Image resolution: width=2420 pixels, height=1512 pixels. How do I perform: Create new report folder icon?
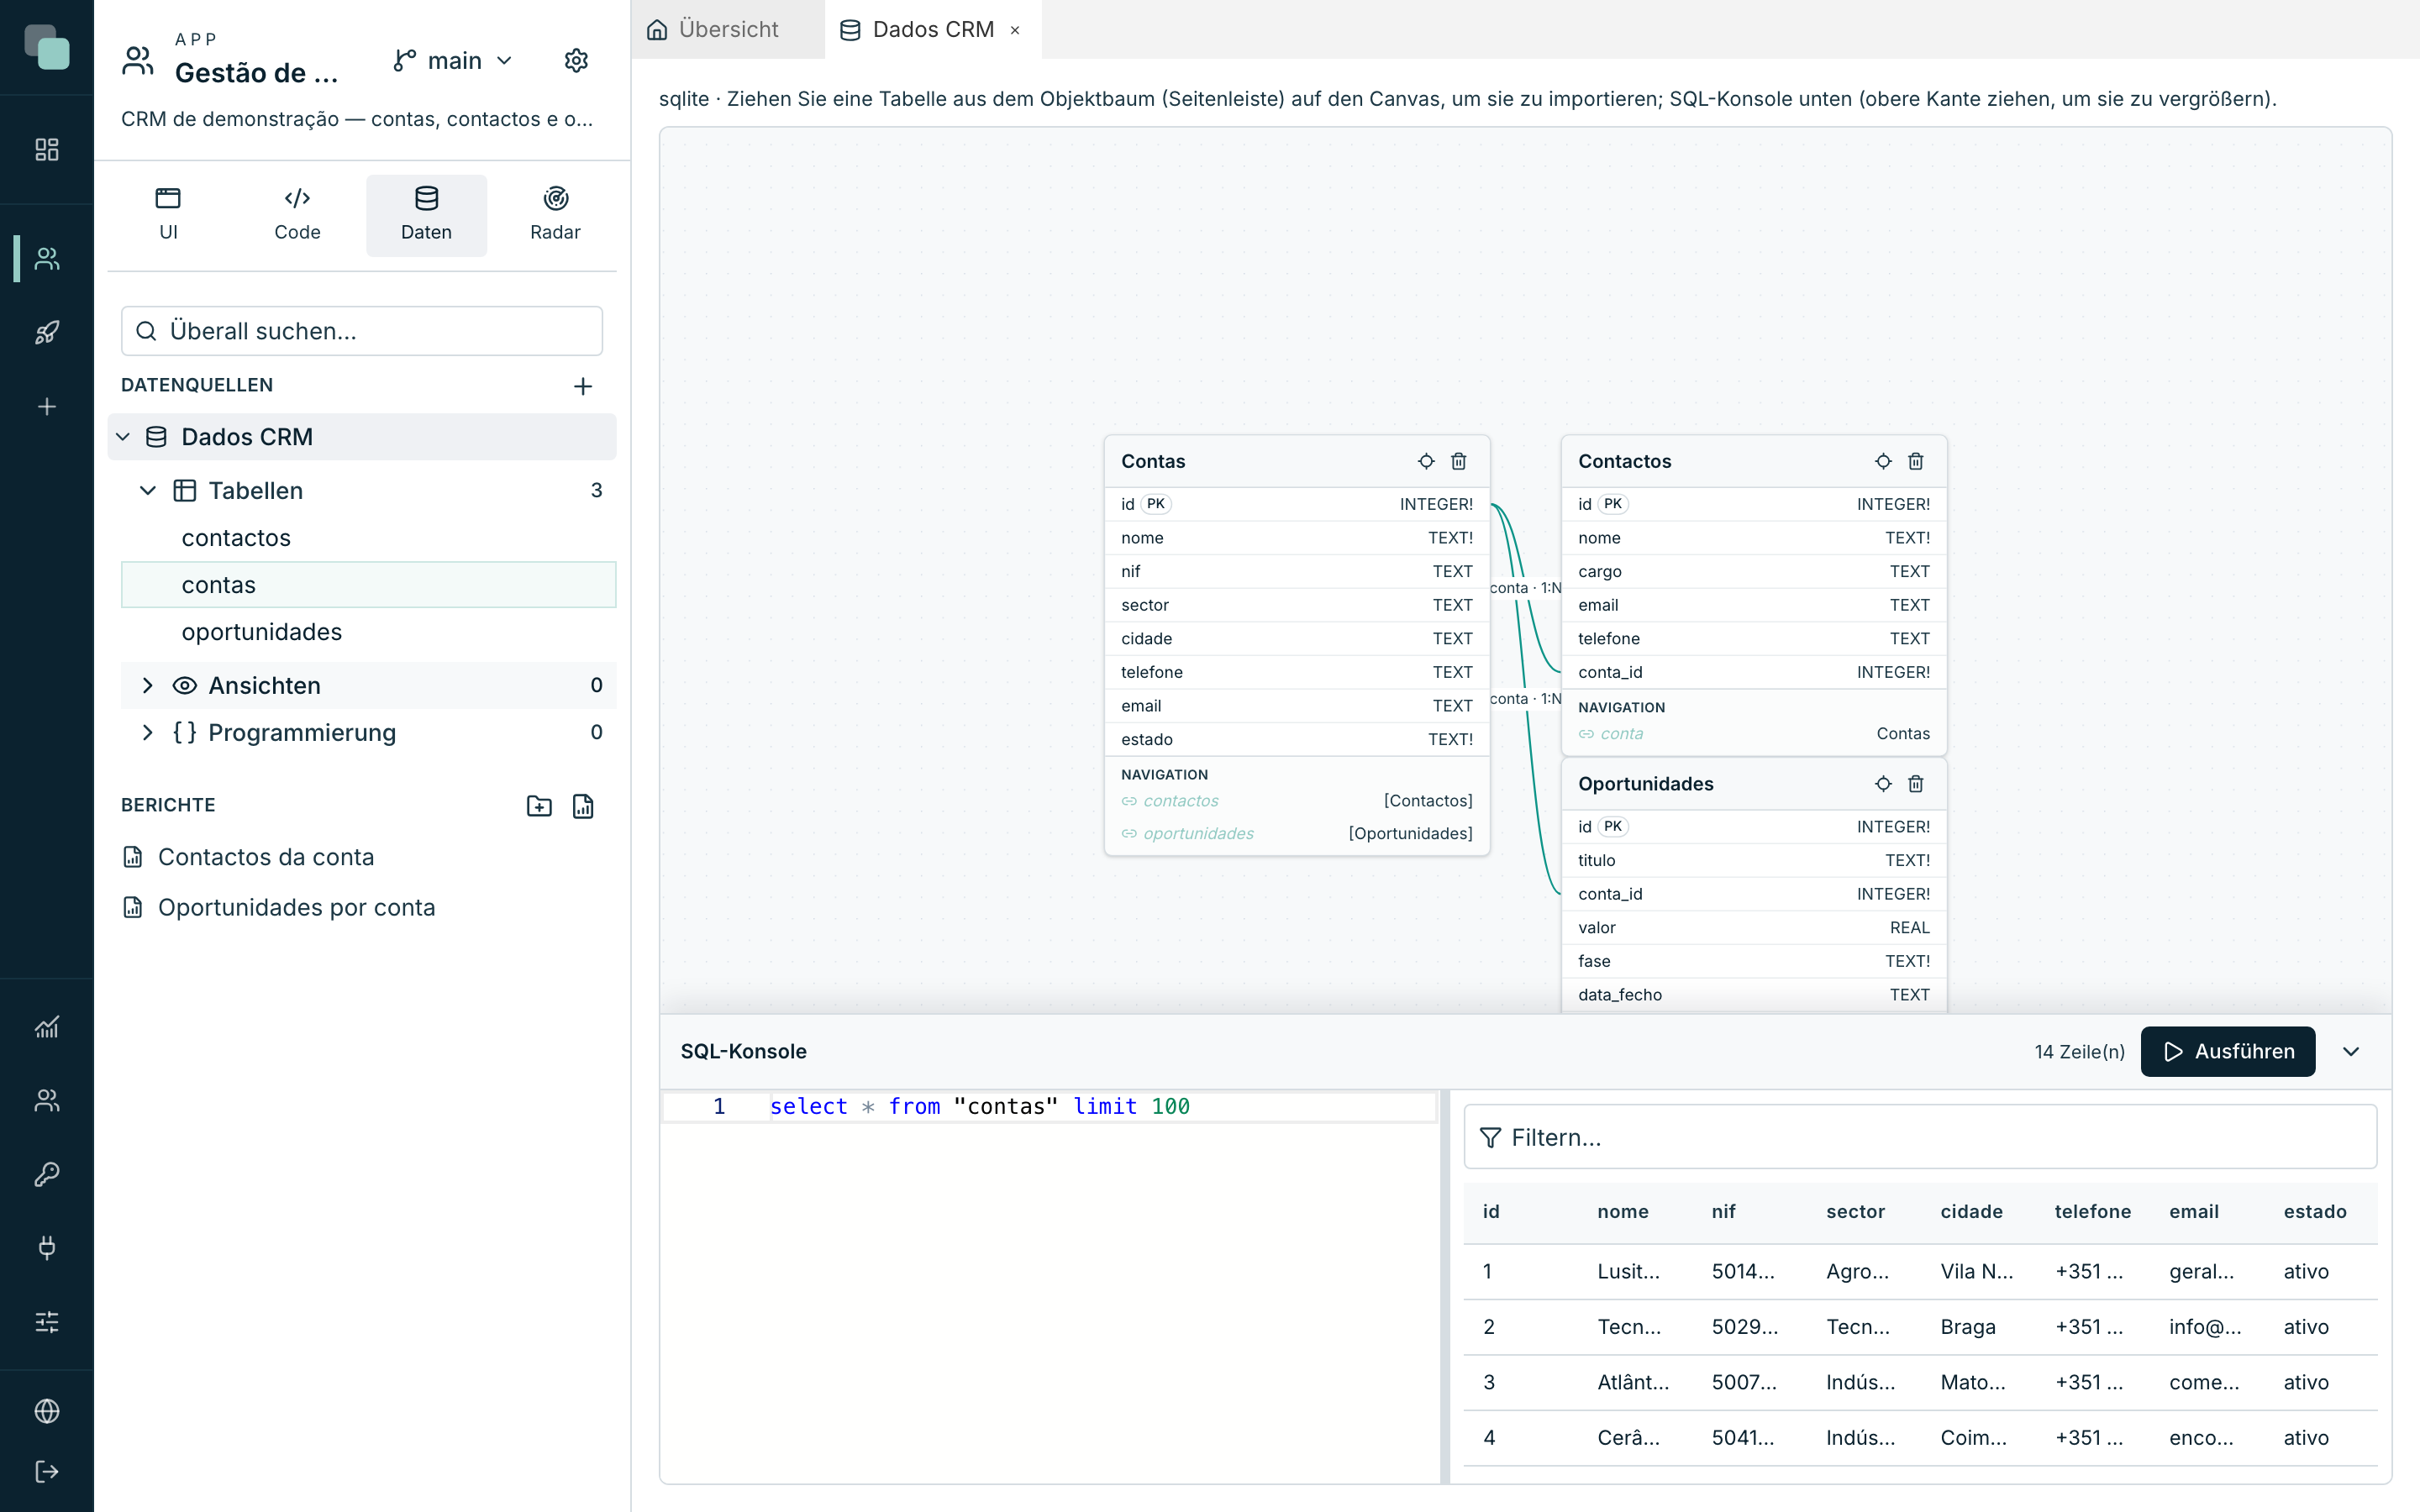click(539, 806)
